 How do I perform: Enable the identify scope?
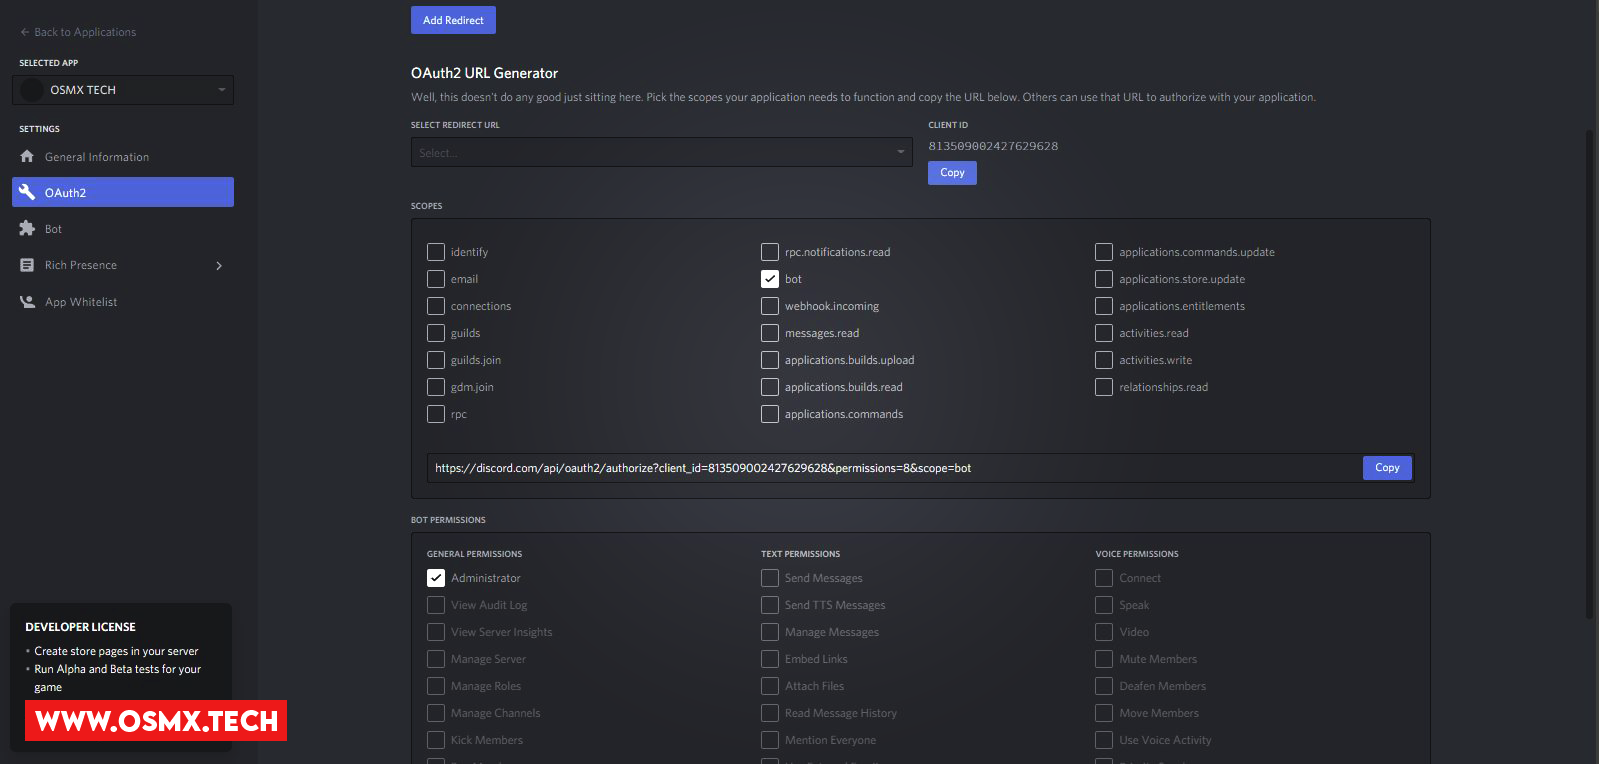pyautogui.click(x=436, y=252)
